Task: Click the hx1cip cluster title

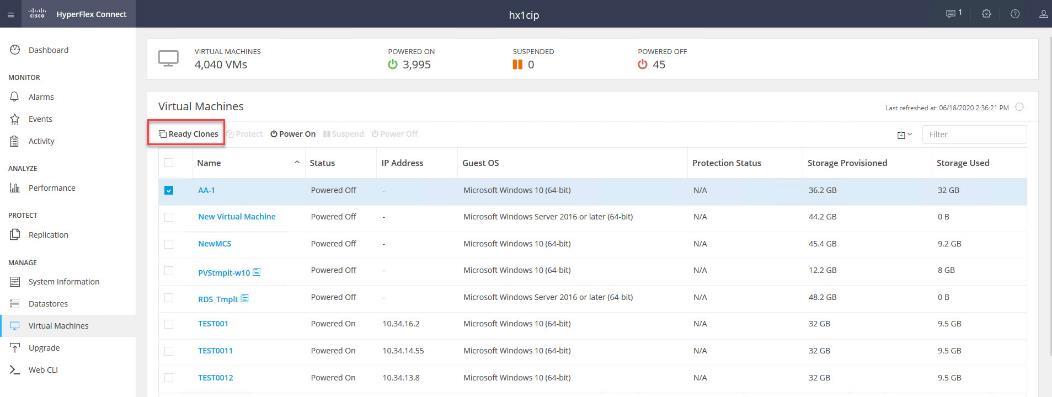Action: (524, 15)
